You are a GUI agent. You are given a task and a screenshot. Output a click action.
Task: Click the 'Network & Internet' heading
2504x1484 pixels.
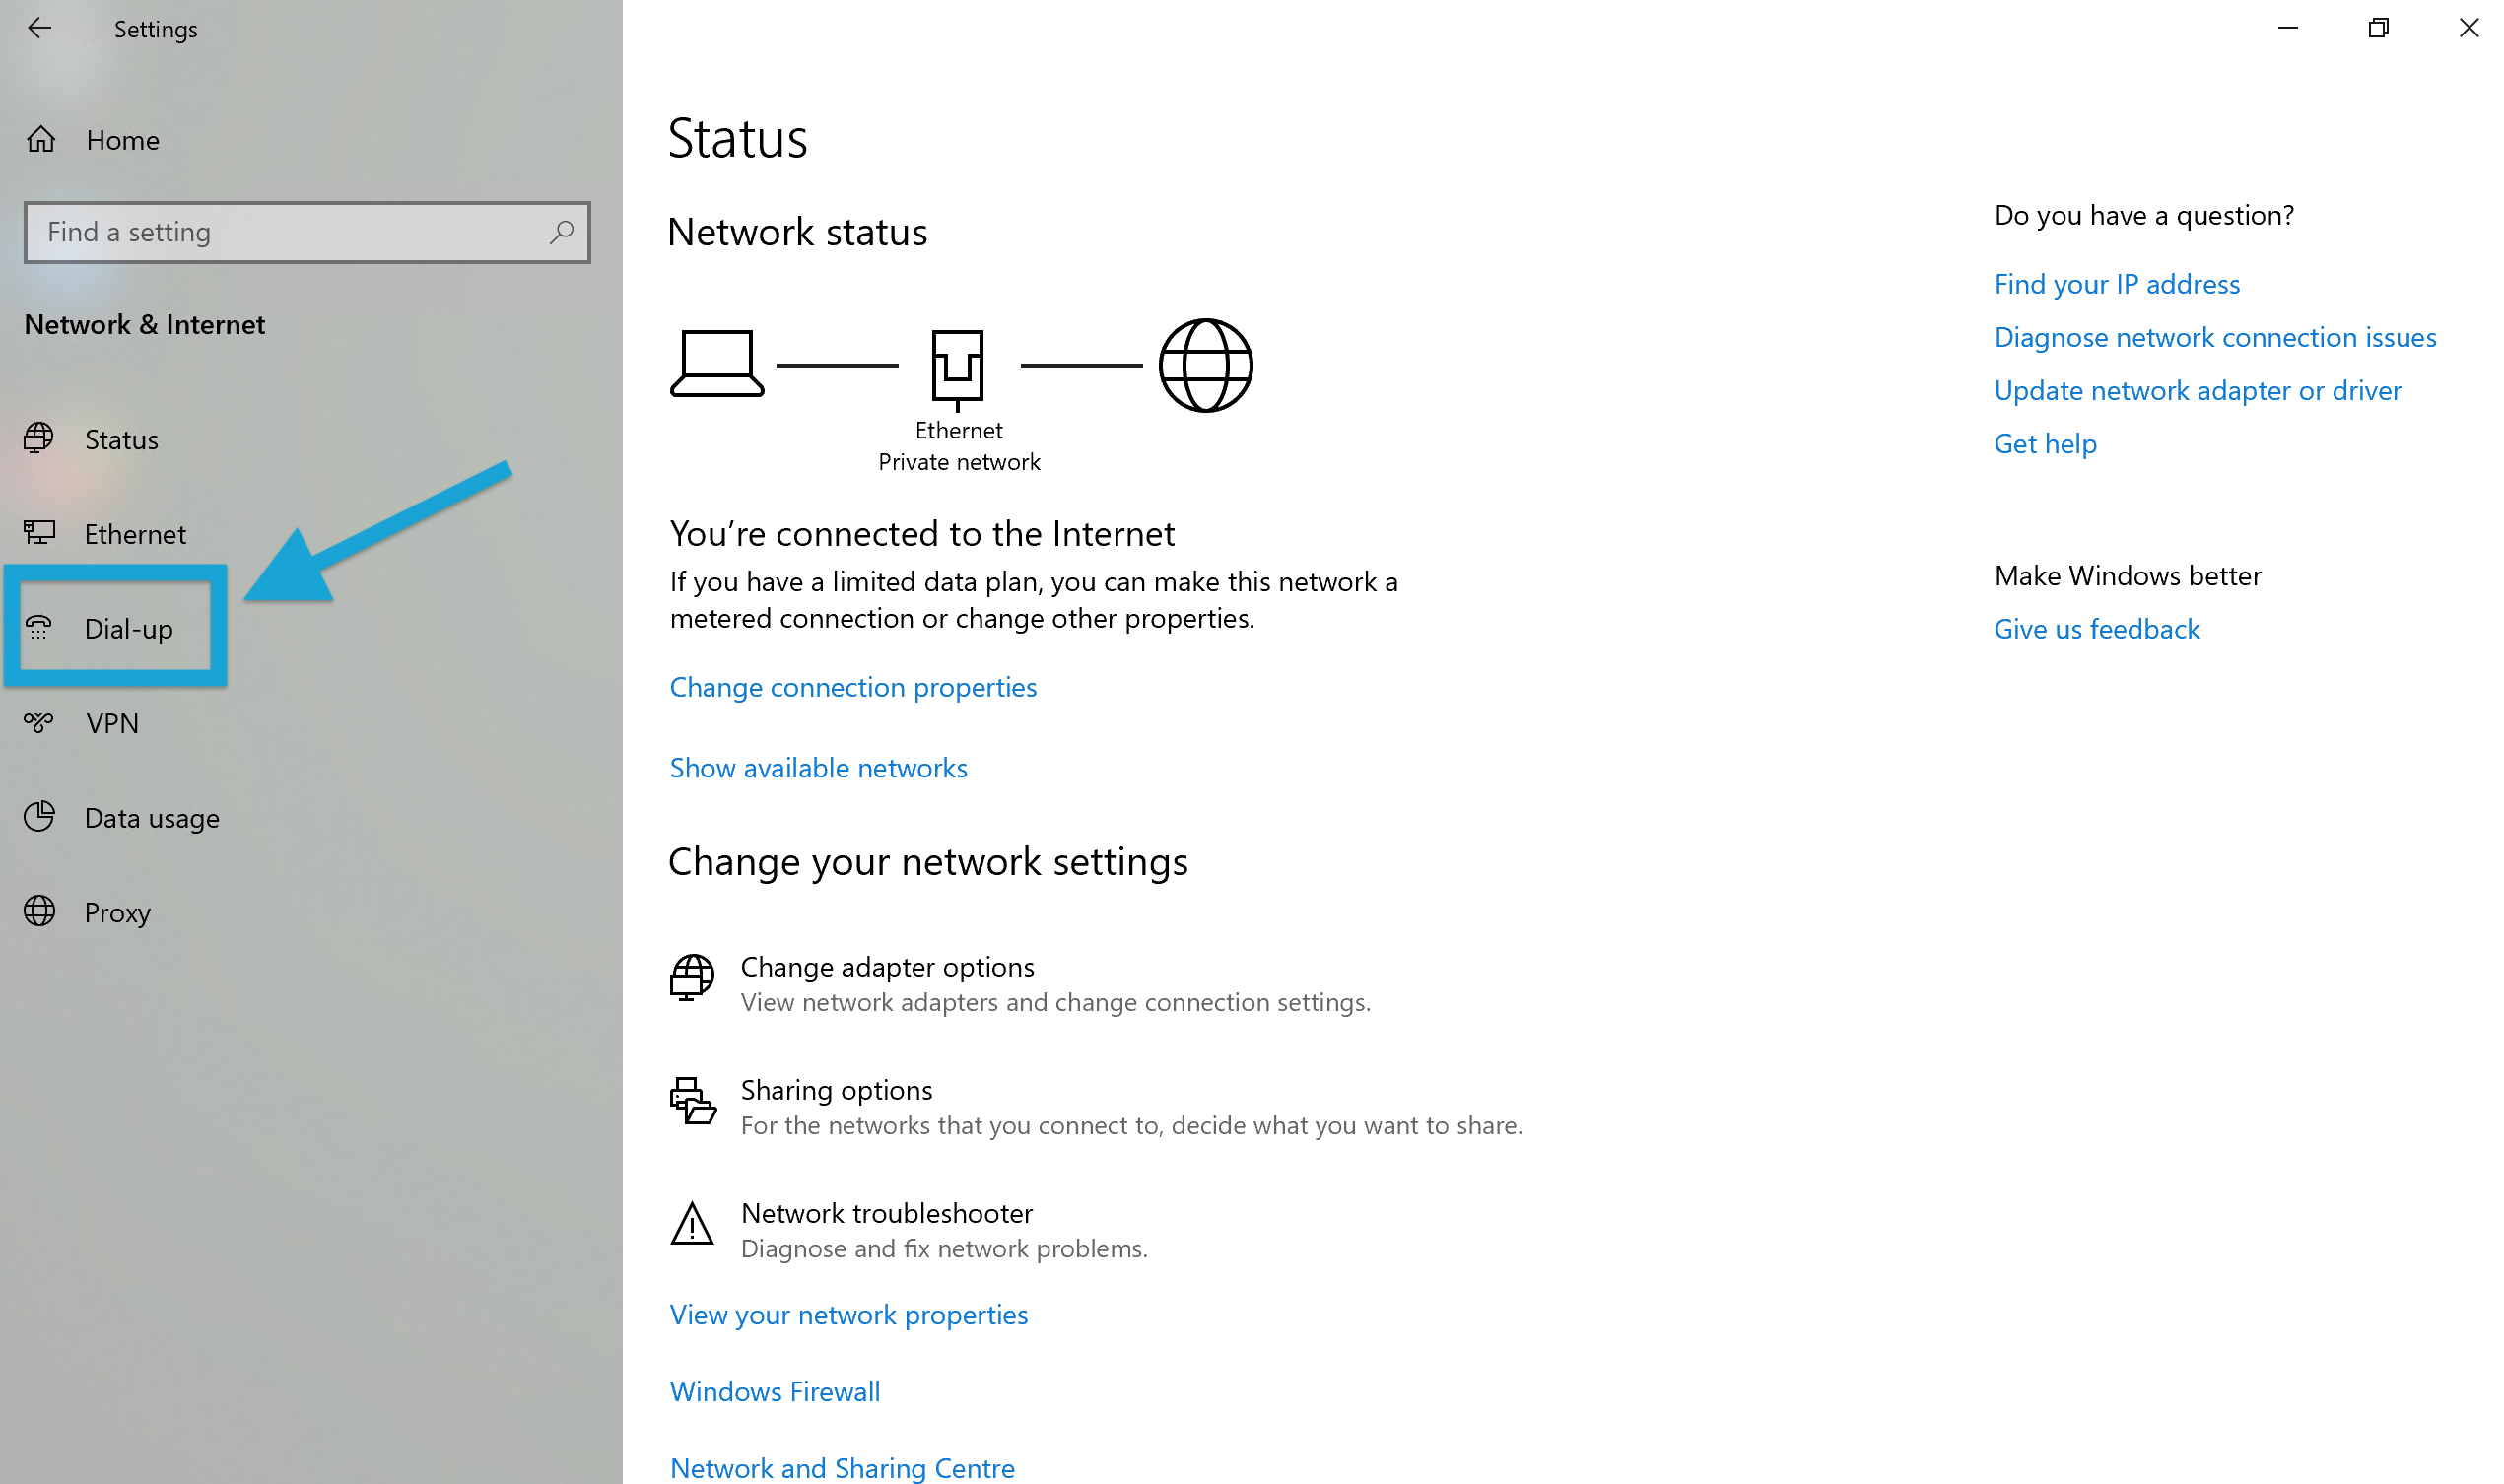click(145, 325)
